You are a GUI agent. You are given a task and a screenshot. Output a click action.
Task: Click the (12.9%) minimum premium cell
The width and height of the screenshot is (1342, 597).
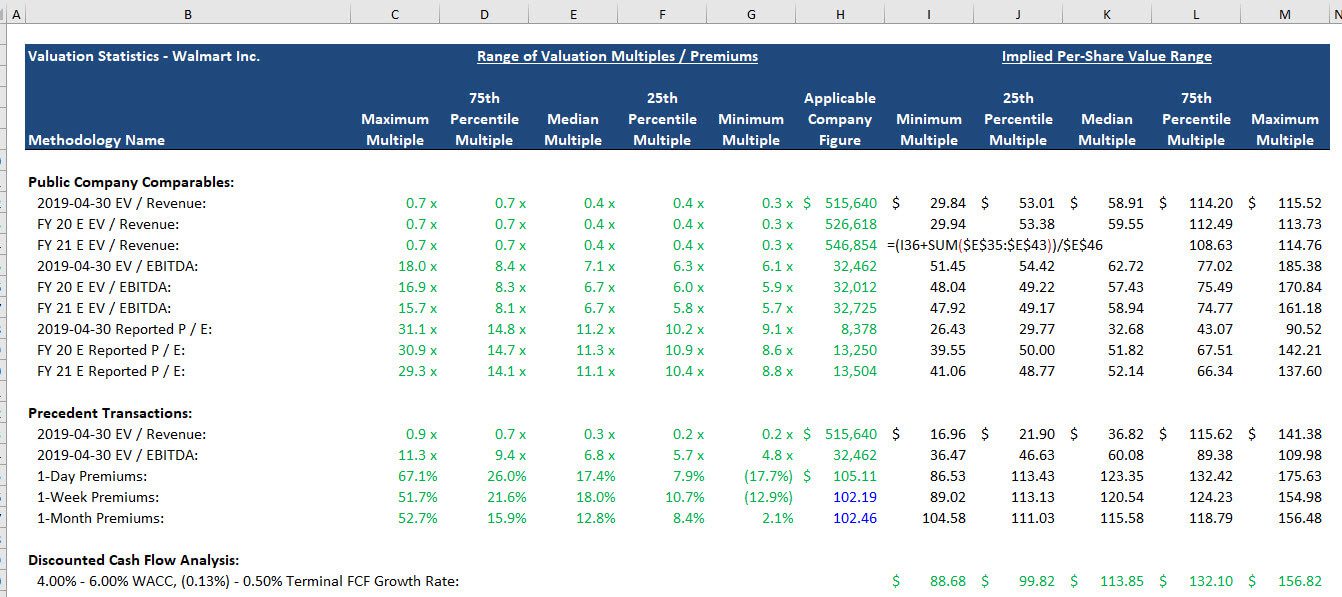768,497
